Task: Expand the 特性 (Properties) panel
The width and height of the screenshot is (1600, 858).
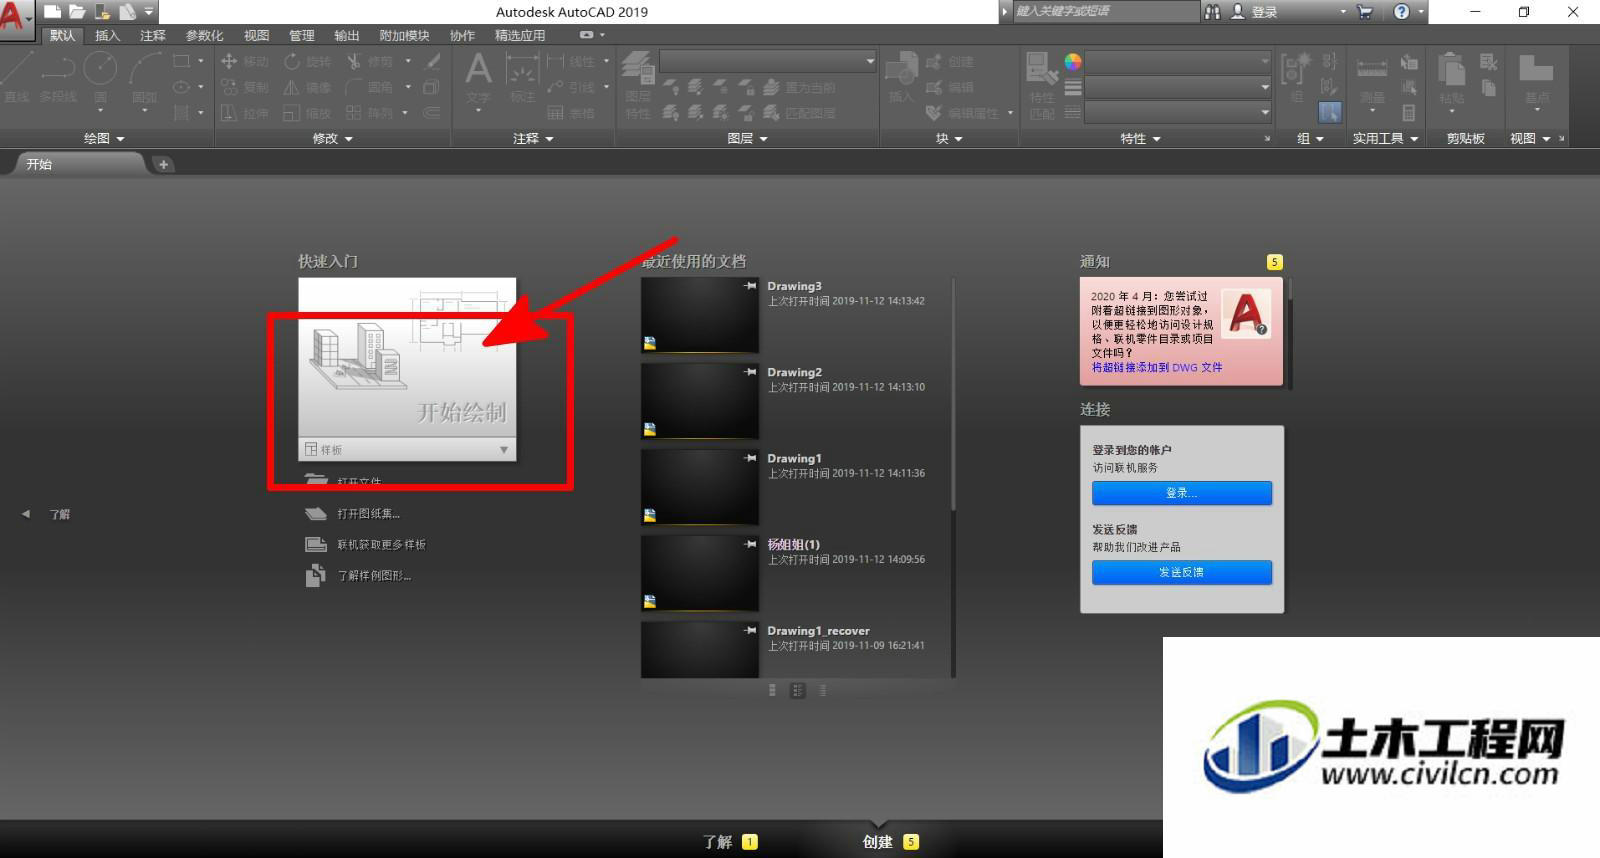Action: [x=1140, y=139]
